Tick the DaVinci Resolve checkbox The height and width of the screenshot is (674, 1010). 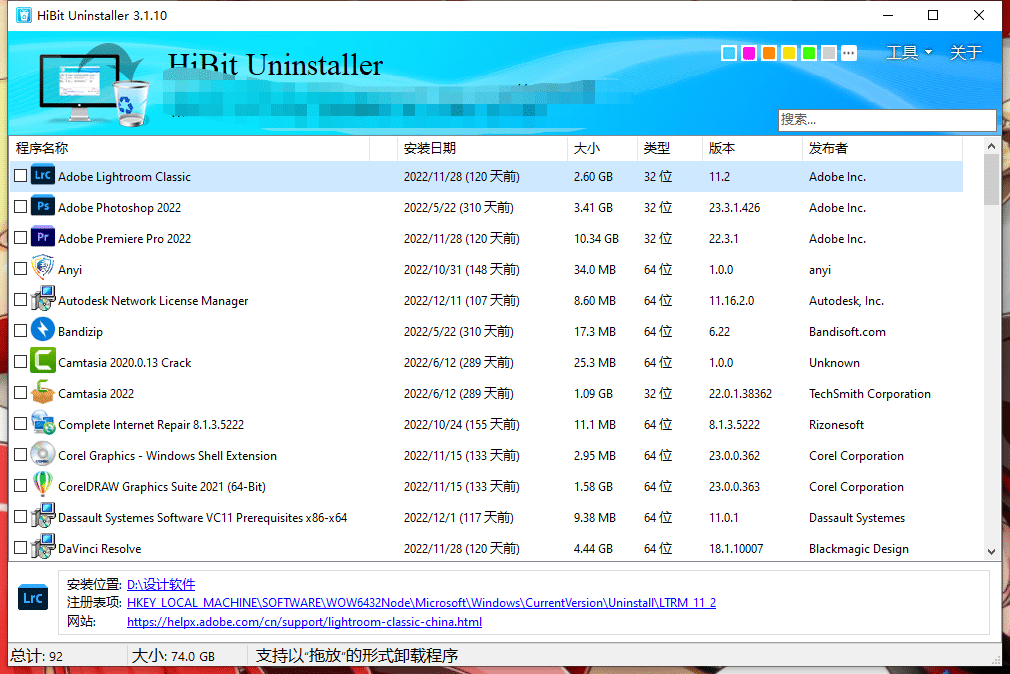tap(21, 548)
